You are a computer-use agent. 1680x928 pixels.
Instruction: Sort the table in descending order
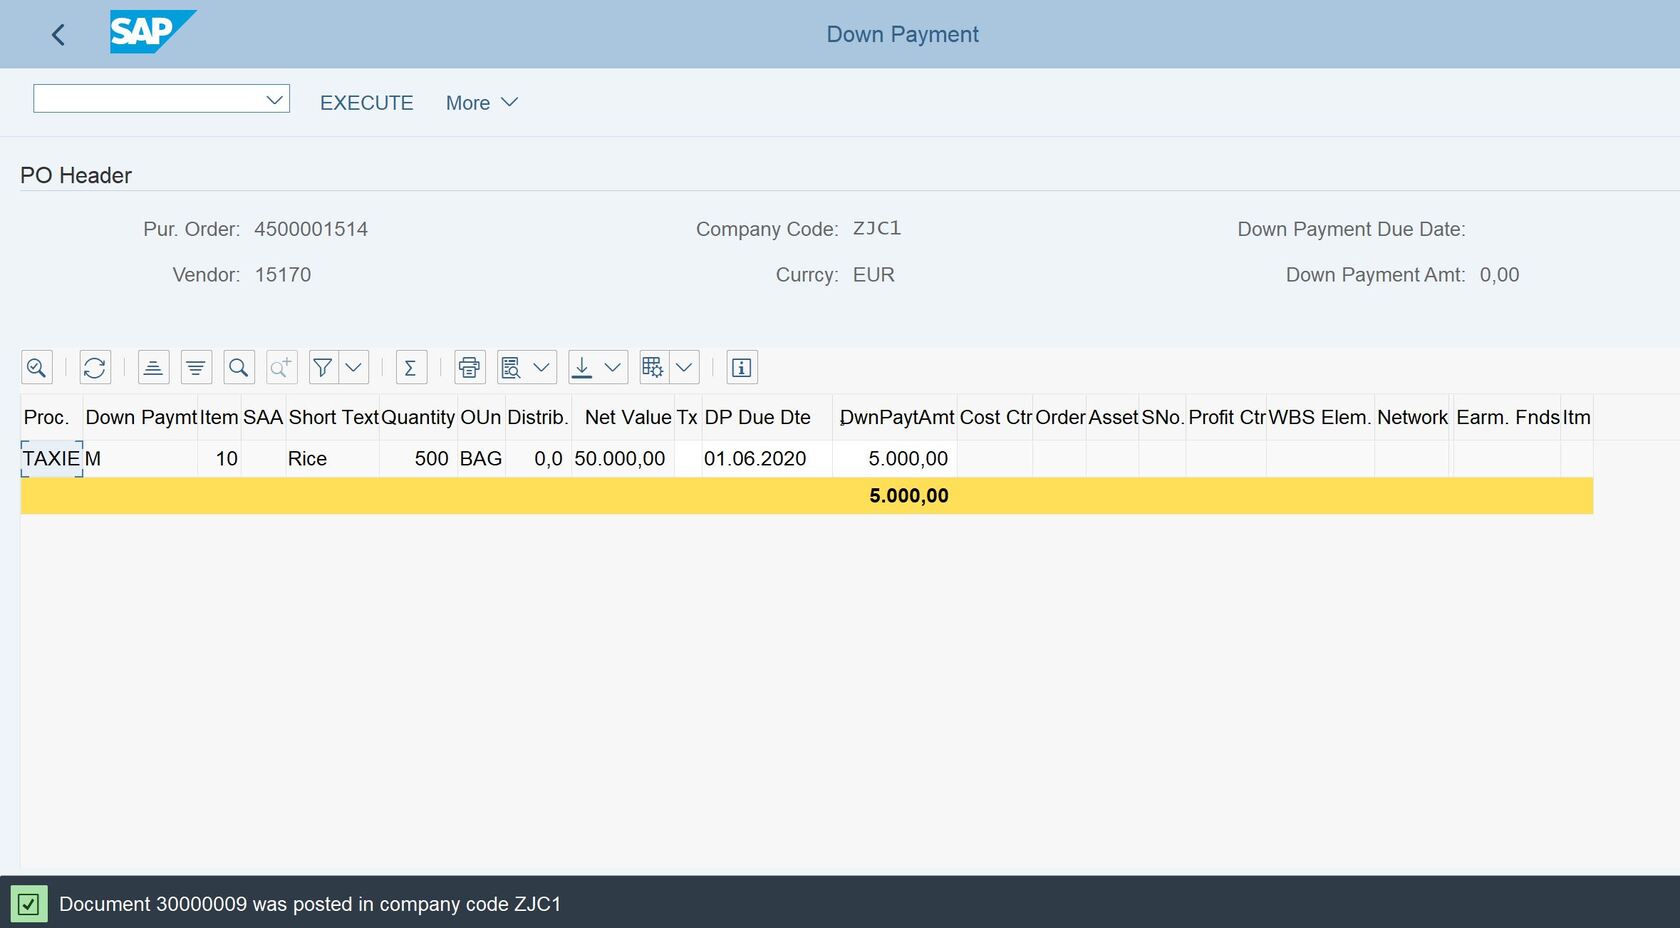pos(196,368)
